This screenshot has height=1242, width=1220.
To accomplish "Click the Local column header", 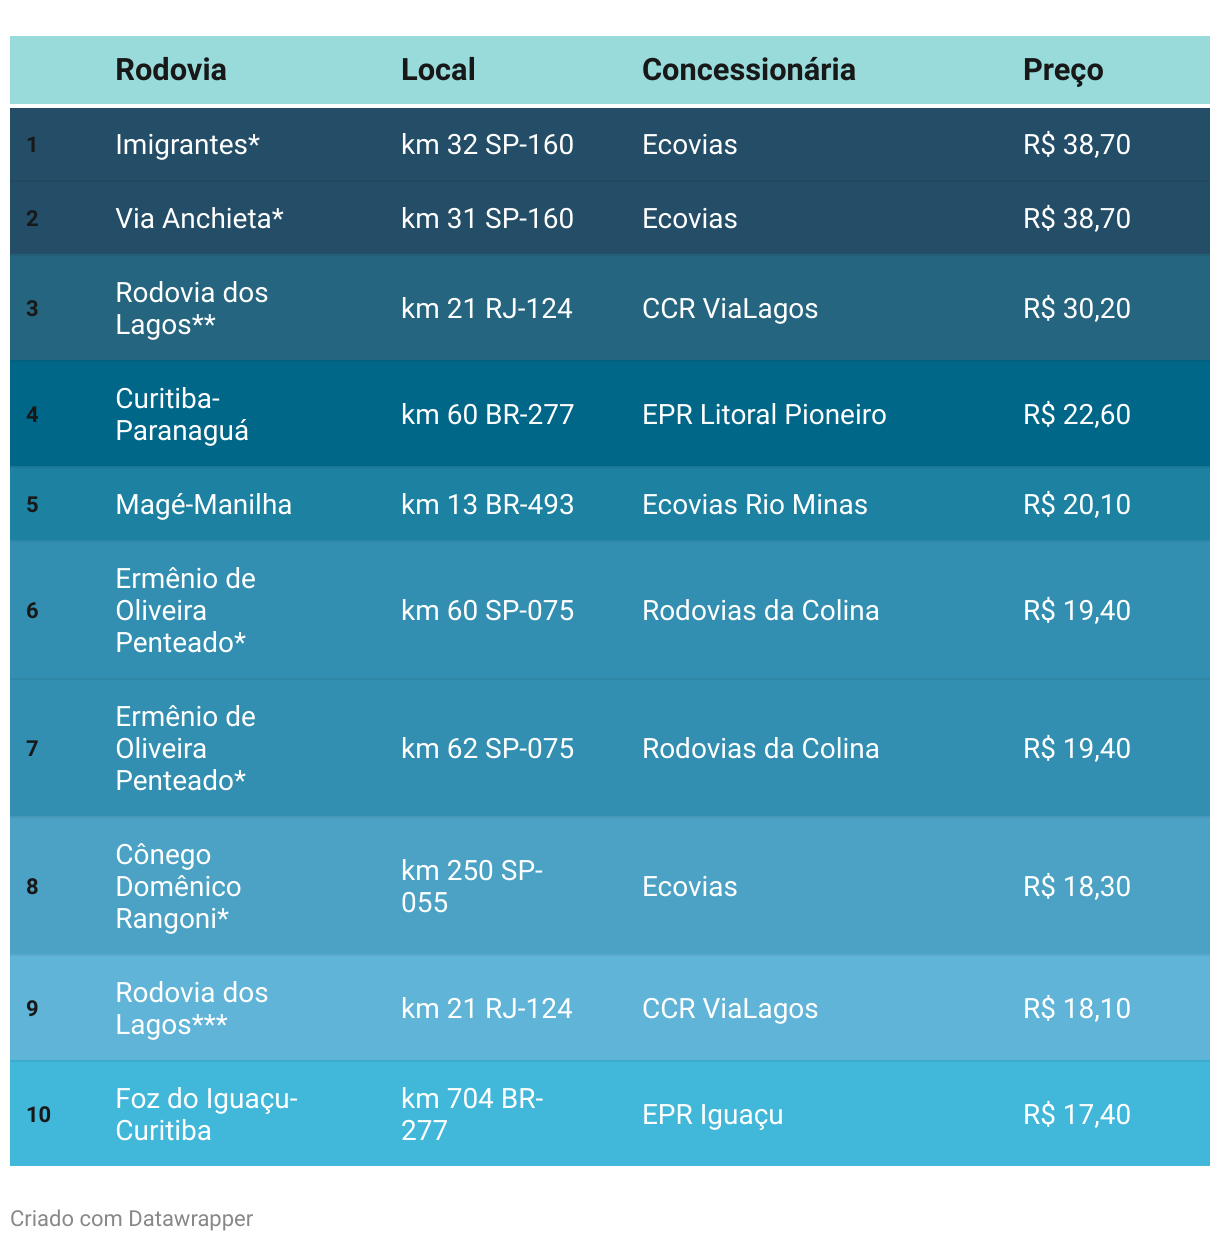I will click(x=438, y=70).
